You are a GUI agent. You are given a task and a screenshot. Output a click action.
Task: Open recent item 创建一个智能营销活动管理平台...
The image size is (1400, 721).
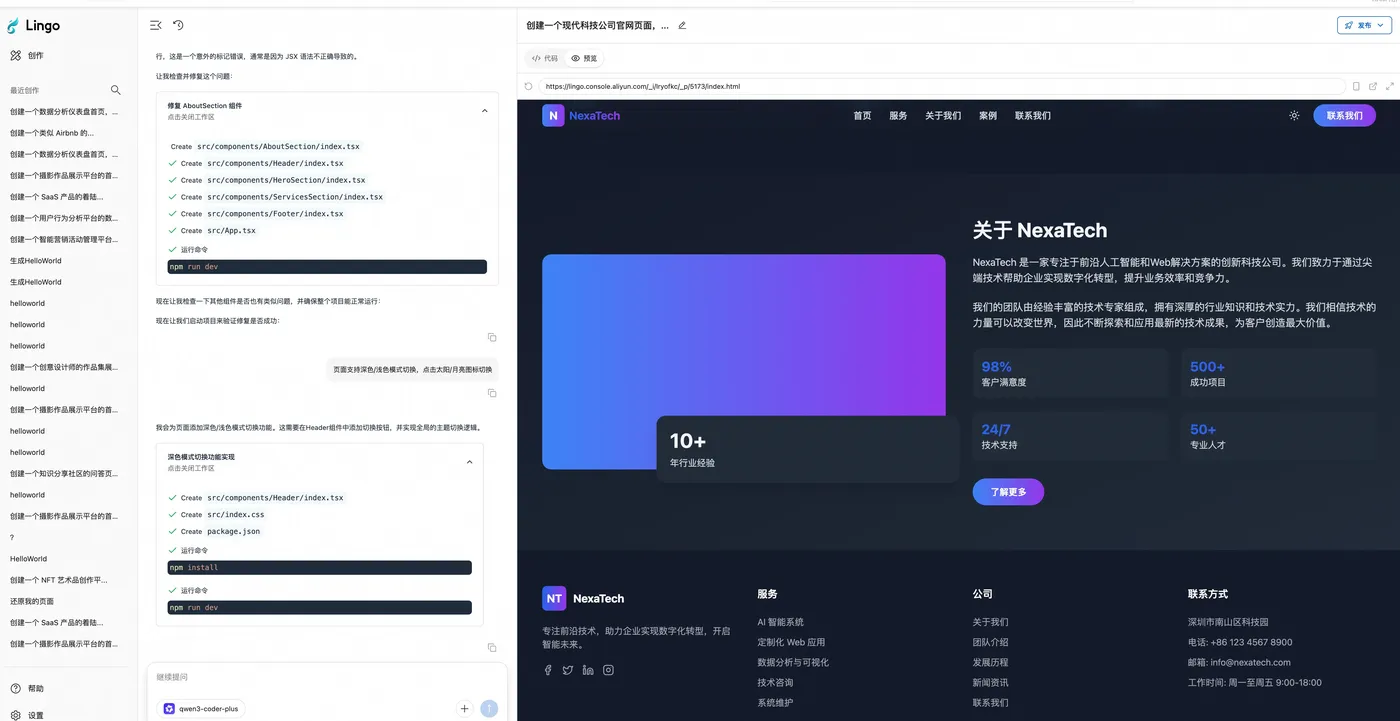point(64,239)
